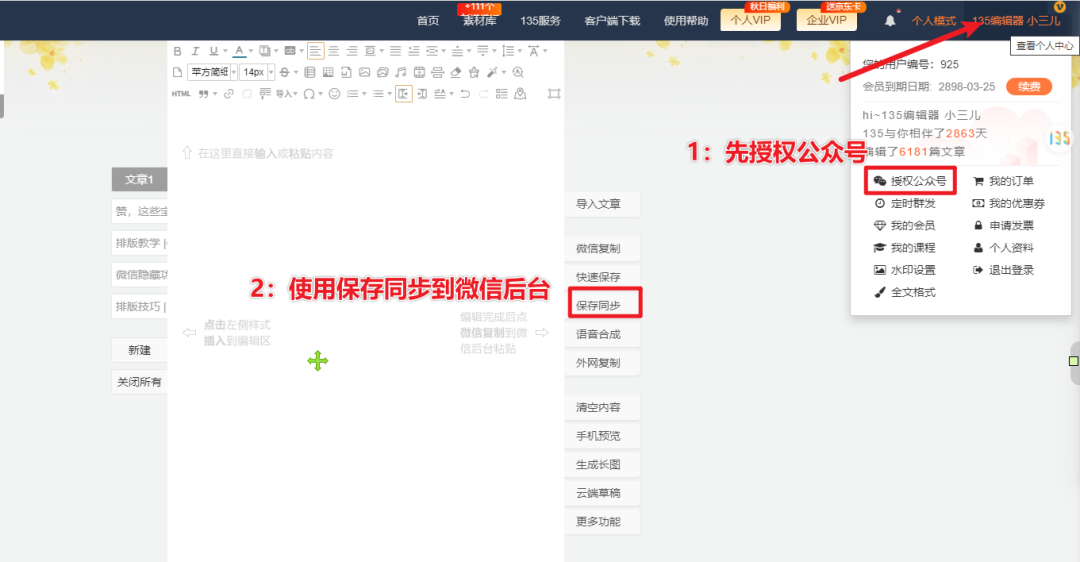The image size is (1080, 562).
Task: Open 定时群发 scheduled sending
Action: (905, 203)
